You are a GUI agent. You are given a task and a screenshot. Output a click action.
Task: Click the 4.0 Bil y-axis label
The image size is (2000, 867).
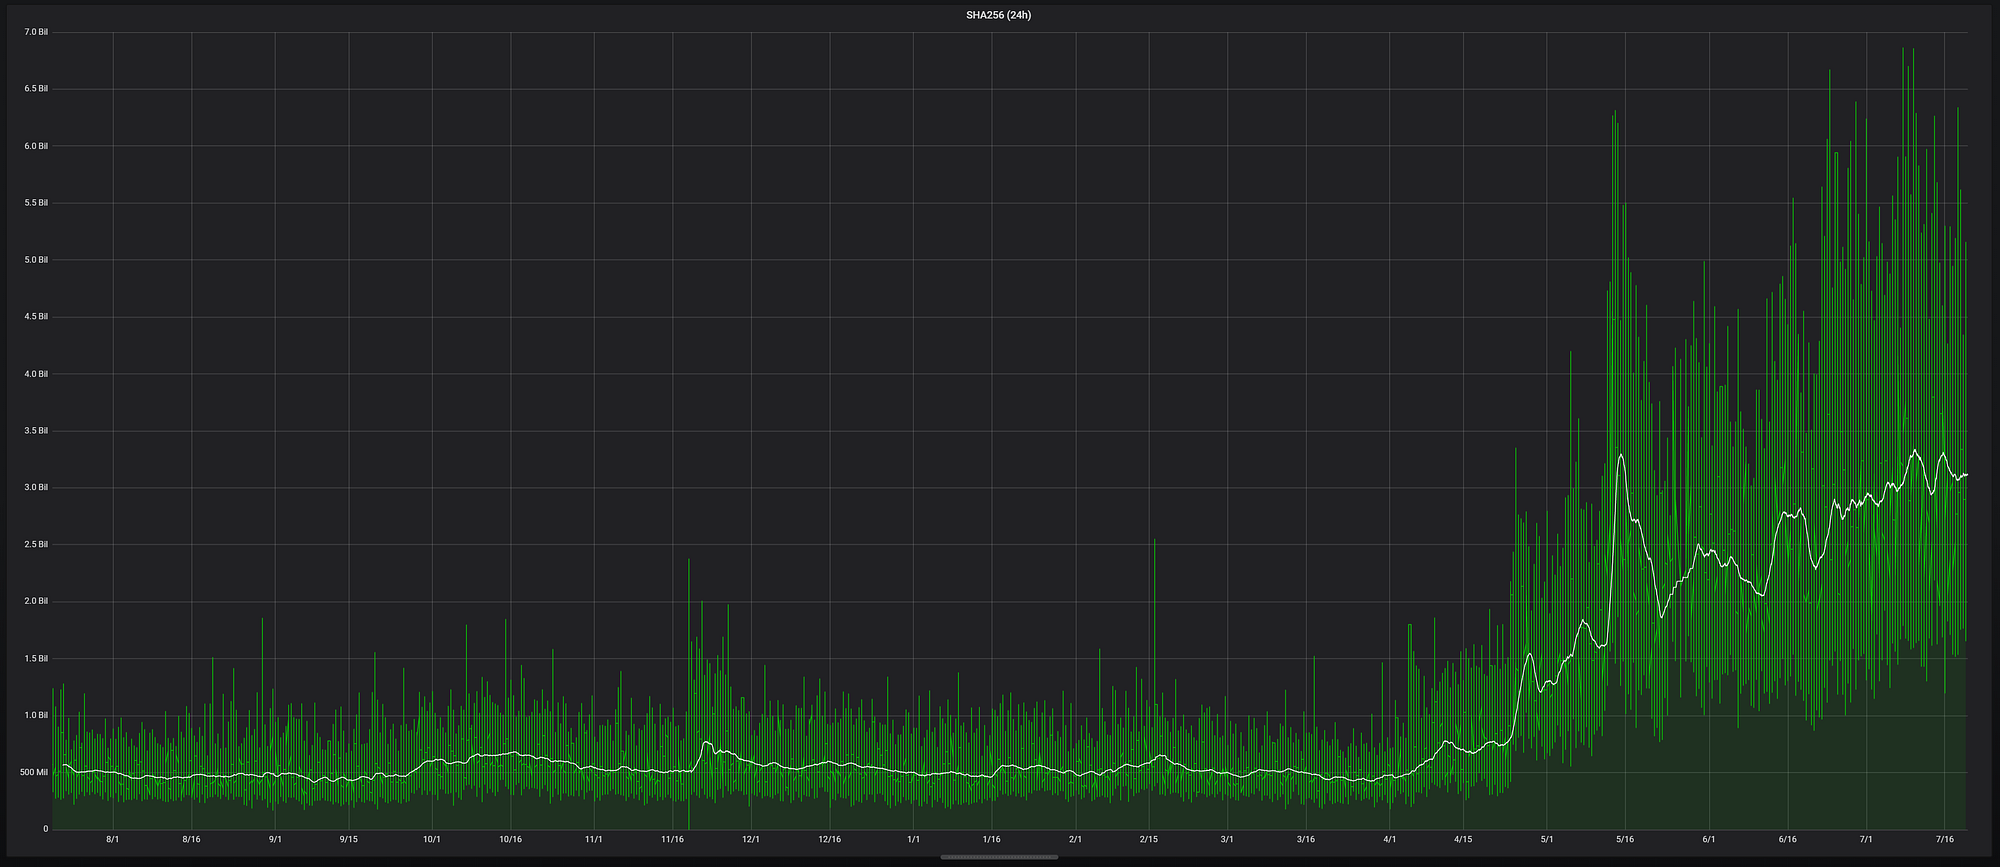coord(36,374)
